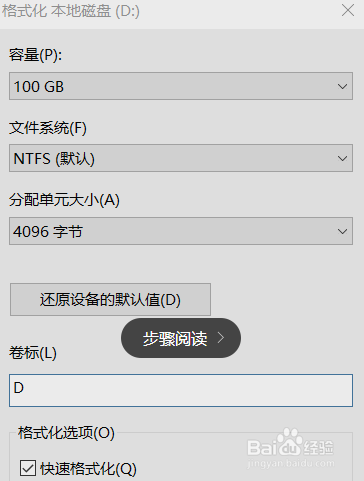This screenshot has height=481, width=364.
Task: Click the 格式化选项(O) group heading
Action: [x=66, y=433]
